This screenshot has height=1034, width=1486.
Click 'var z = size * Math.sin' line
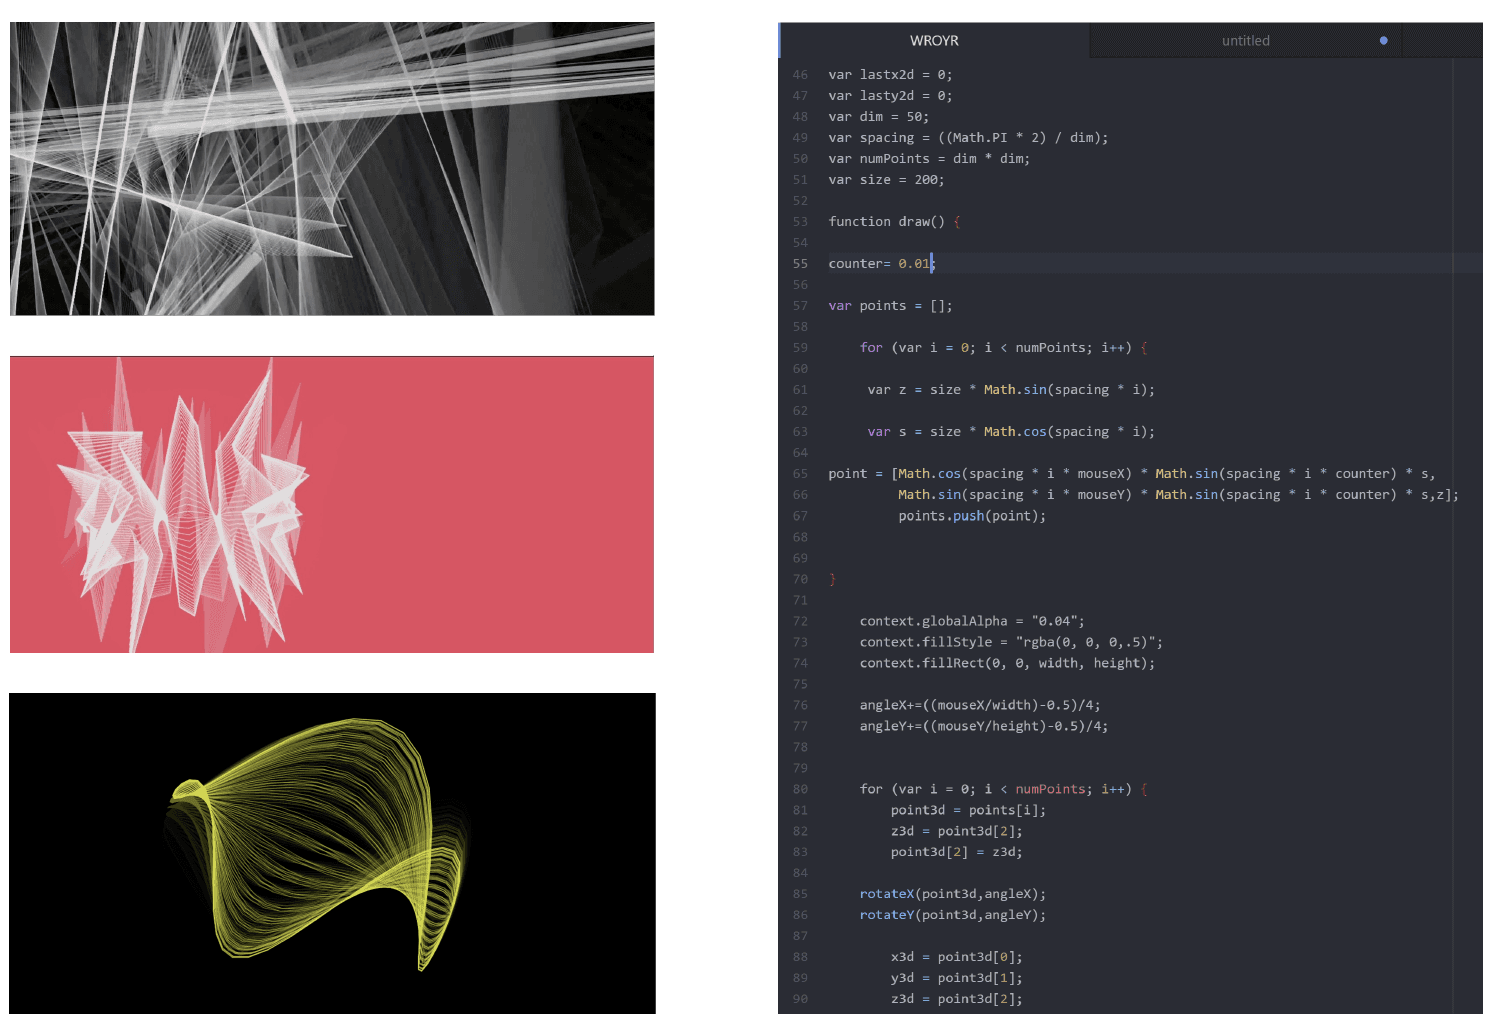1011,390
